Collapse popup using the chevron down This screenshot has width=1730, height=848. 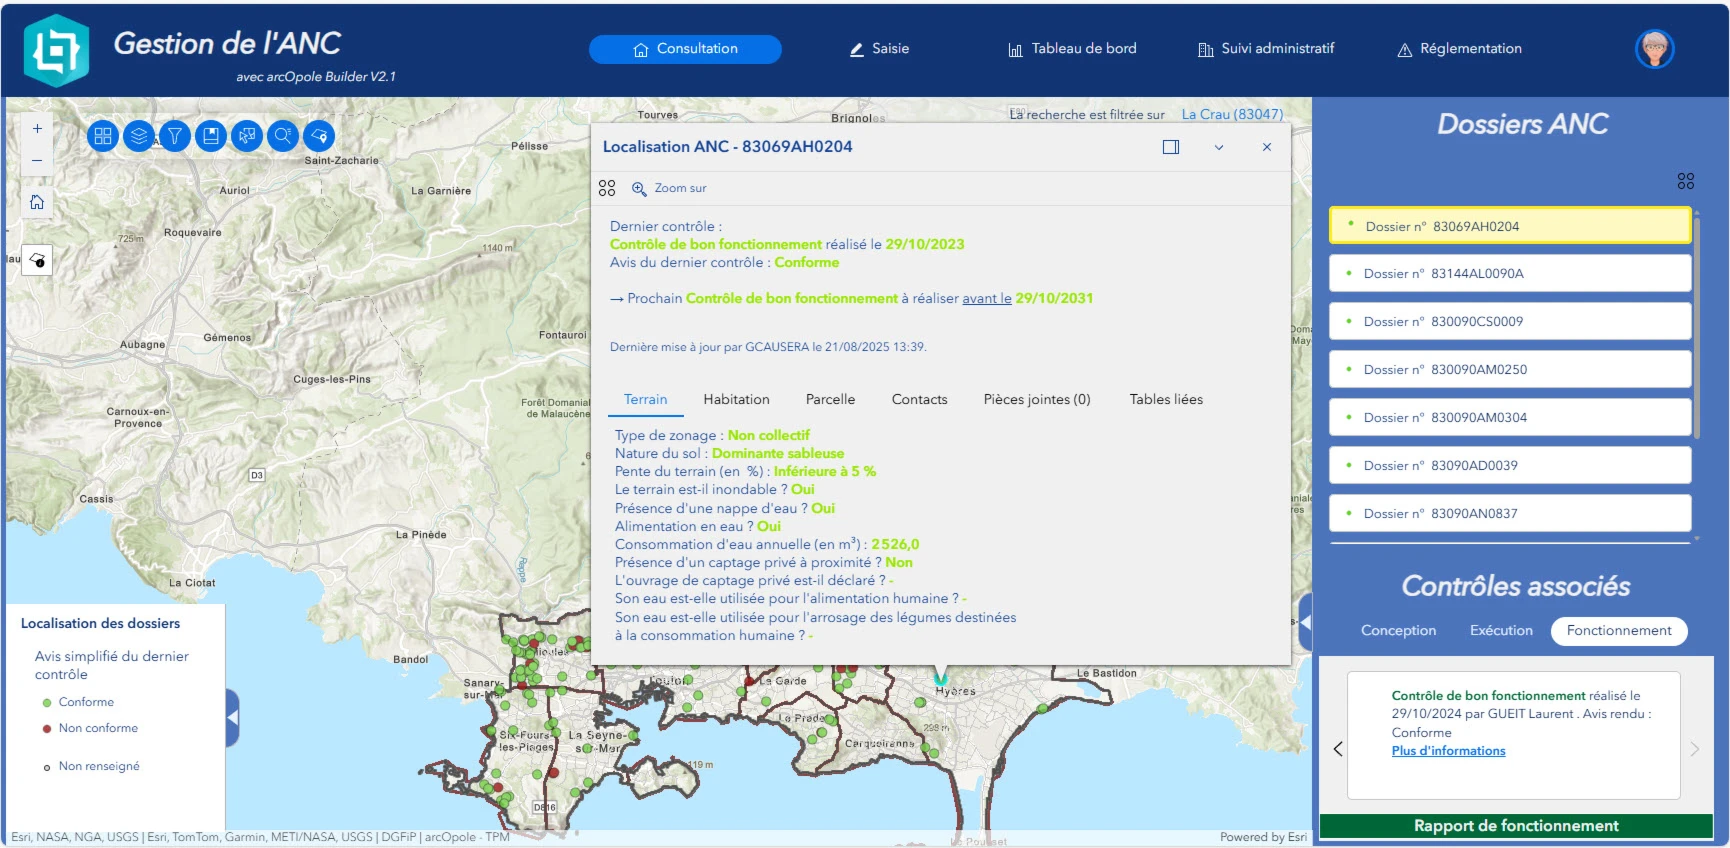pyautogui.click(x=1219, y=147)
